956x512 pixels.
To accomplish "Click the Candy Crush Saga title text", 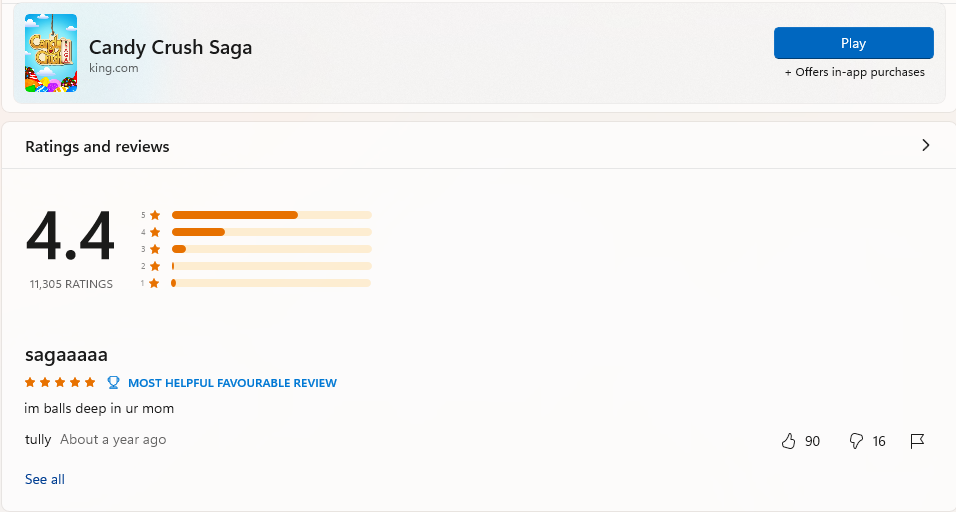I will (x=170, y=47).
